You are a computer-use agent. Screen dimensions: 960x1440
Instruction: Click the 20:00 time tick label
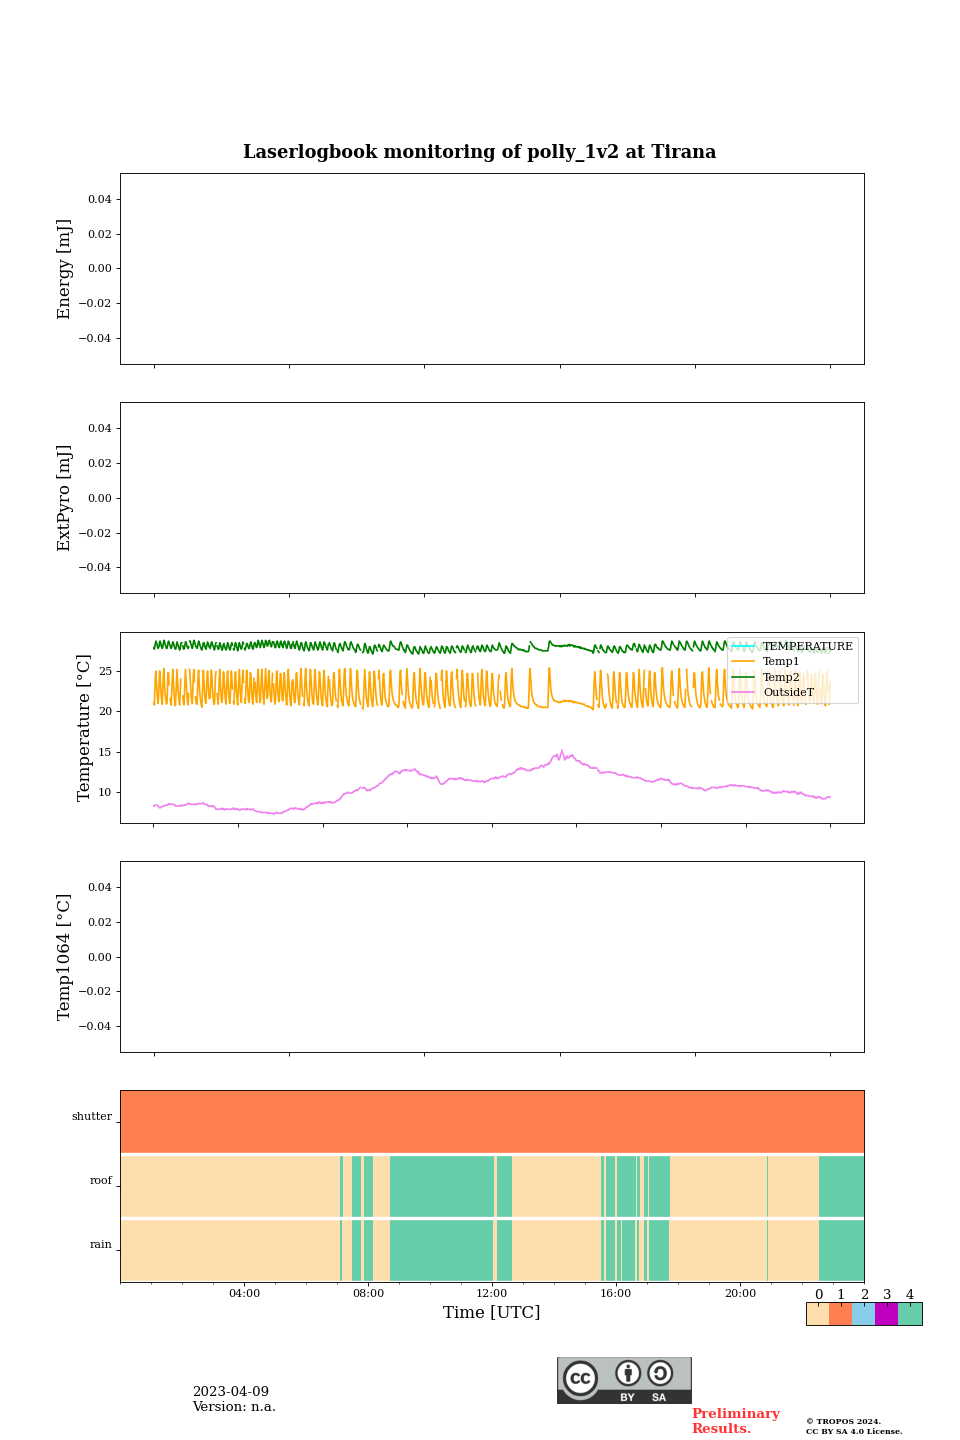(740, 1294)
